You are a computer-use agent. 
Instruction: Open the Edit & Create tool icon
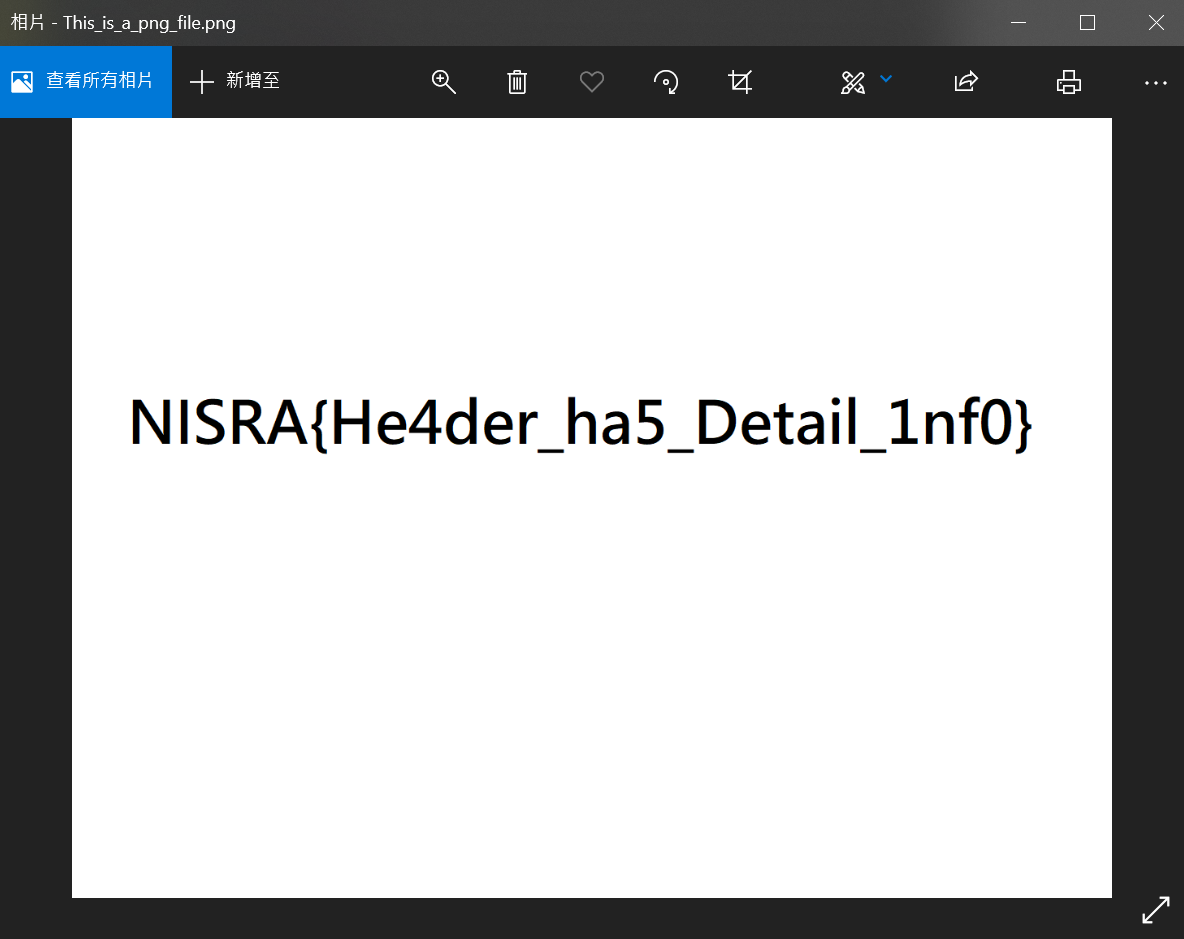[853, 82]
